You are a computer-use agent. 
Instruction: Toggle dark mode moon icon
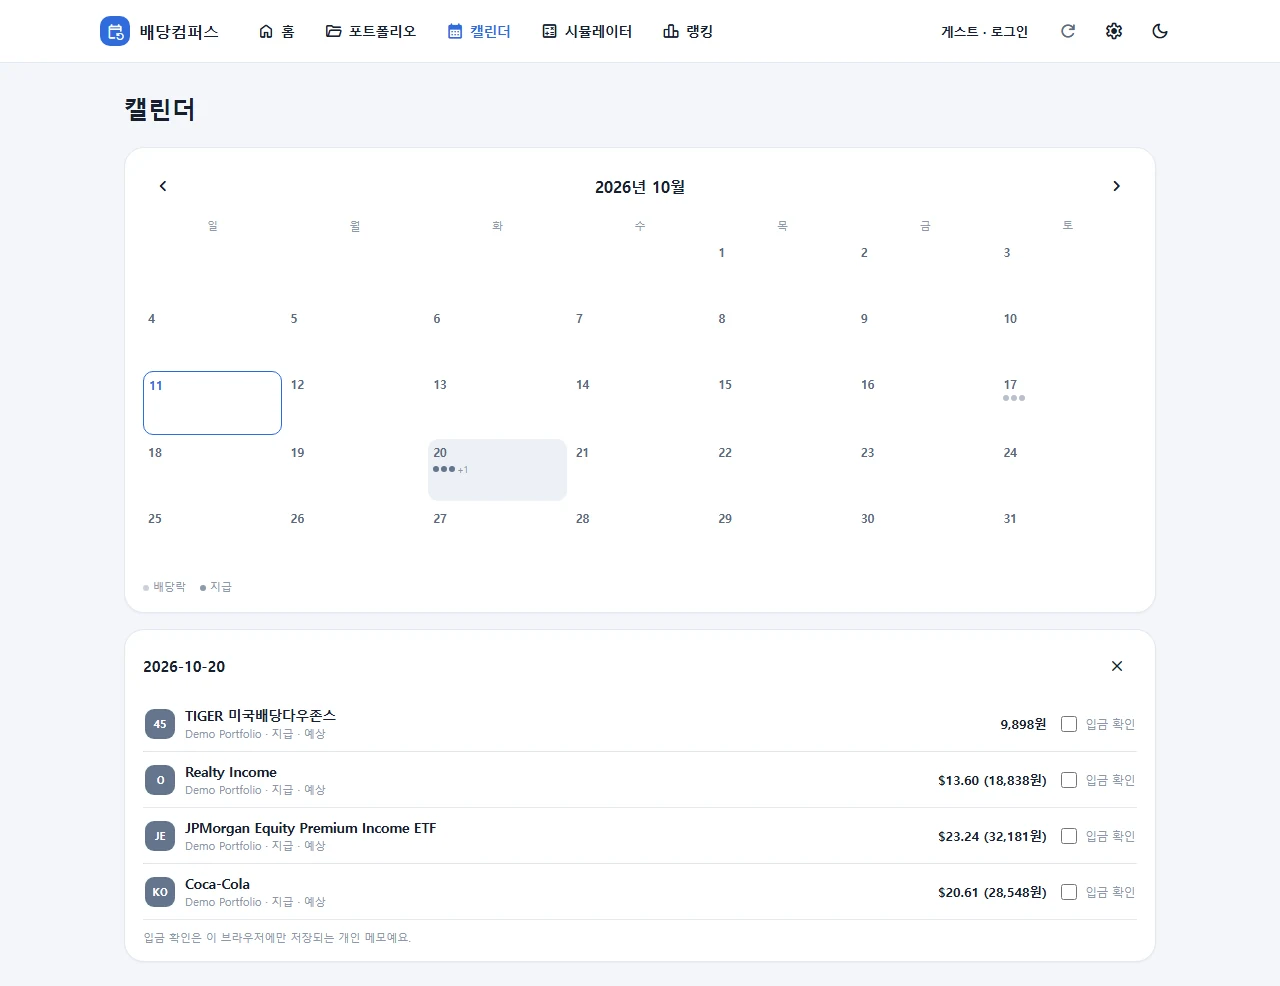tap(1160, 31)
